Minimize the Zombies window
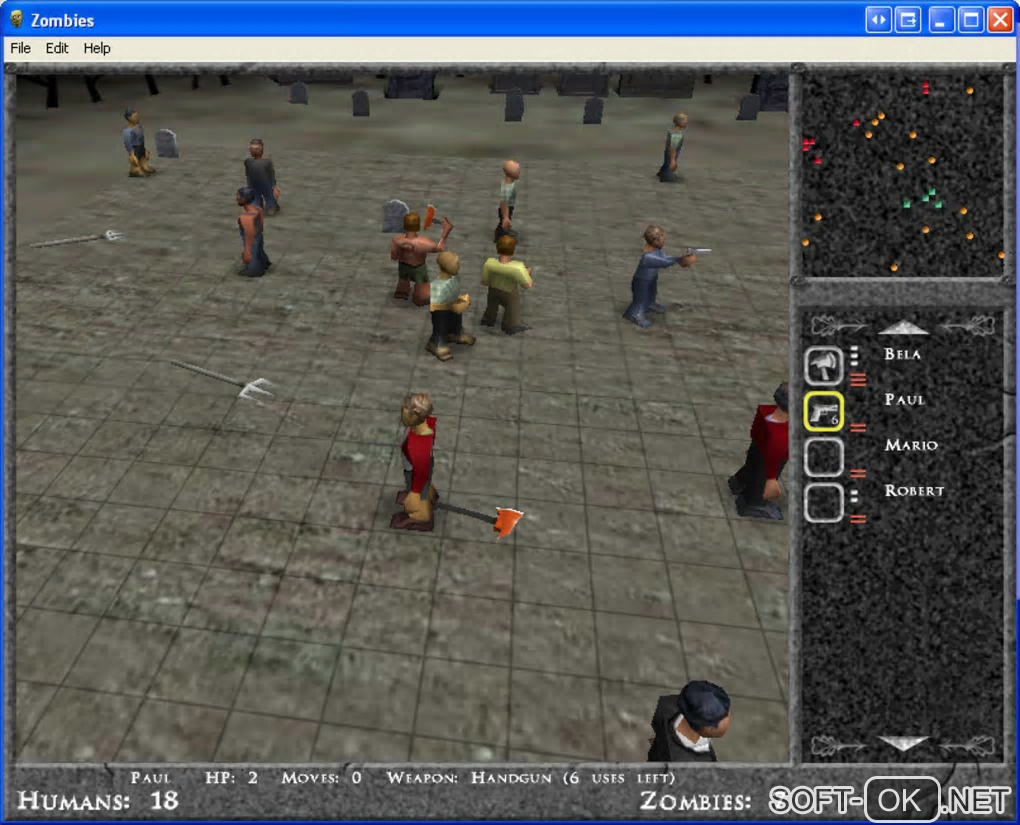This screenshot has width=1020, height=825. pyautogui.click(x=940, y=20)
